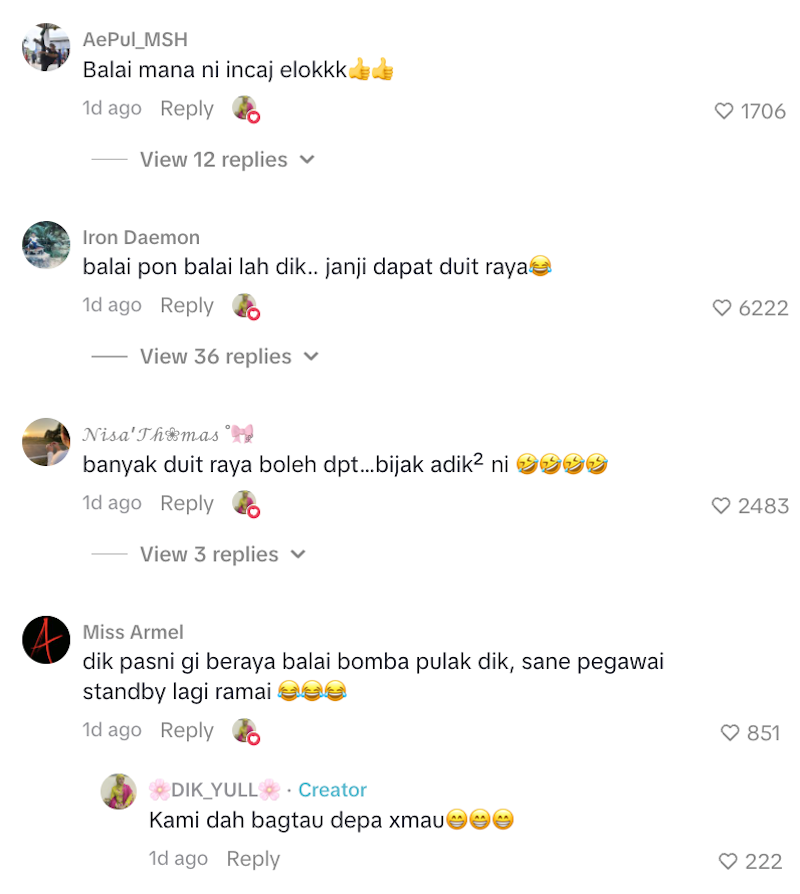
Task: Like AePul_MSH's comment with heart icon
Action: [724, 111]
